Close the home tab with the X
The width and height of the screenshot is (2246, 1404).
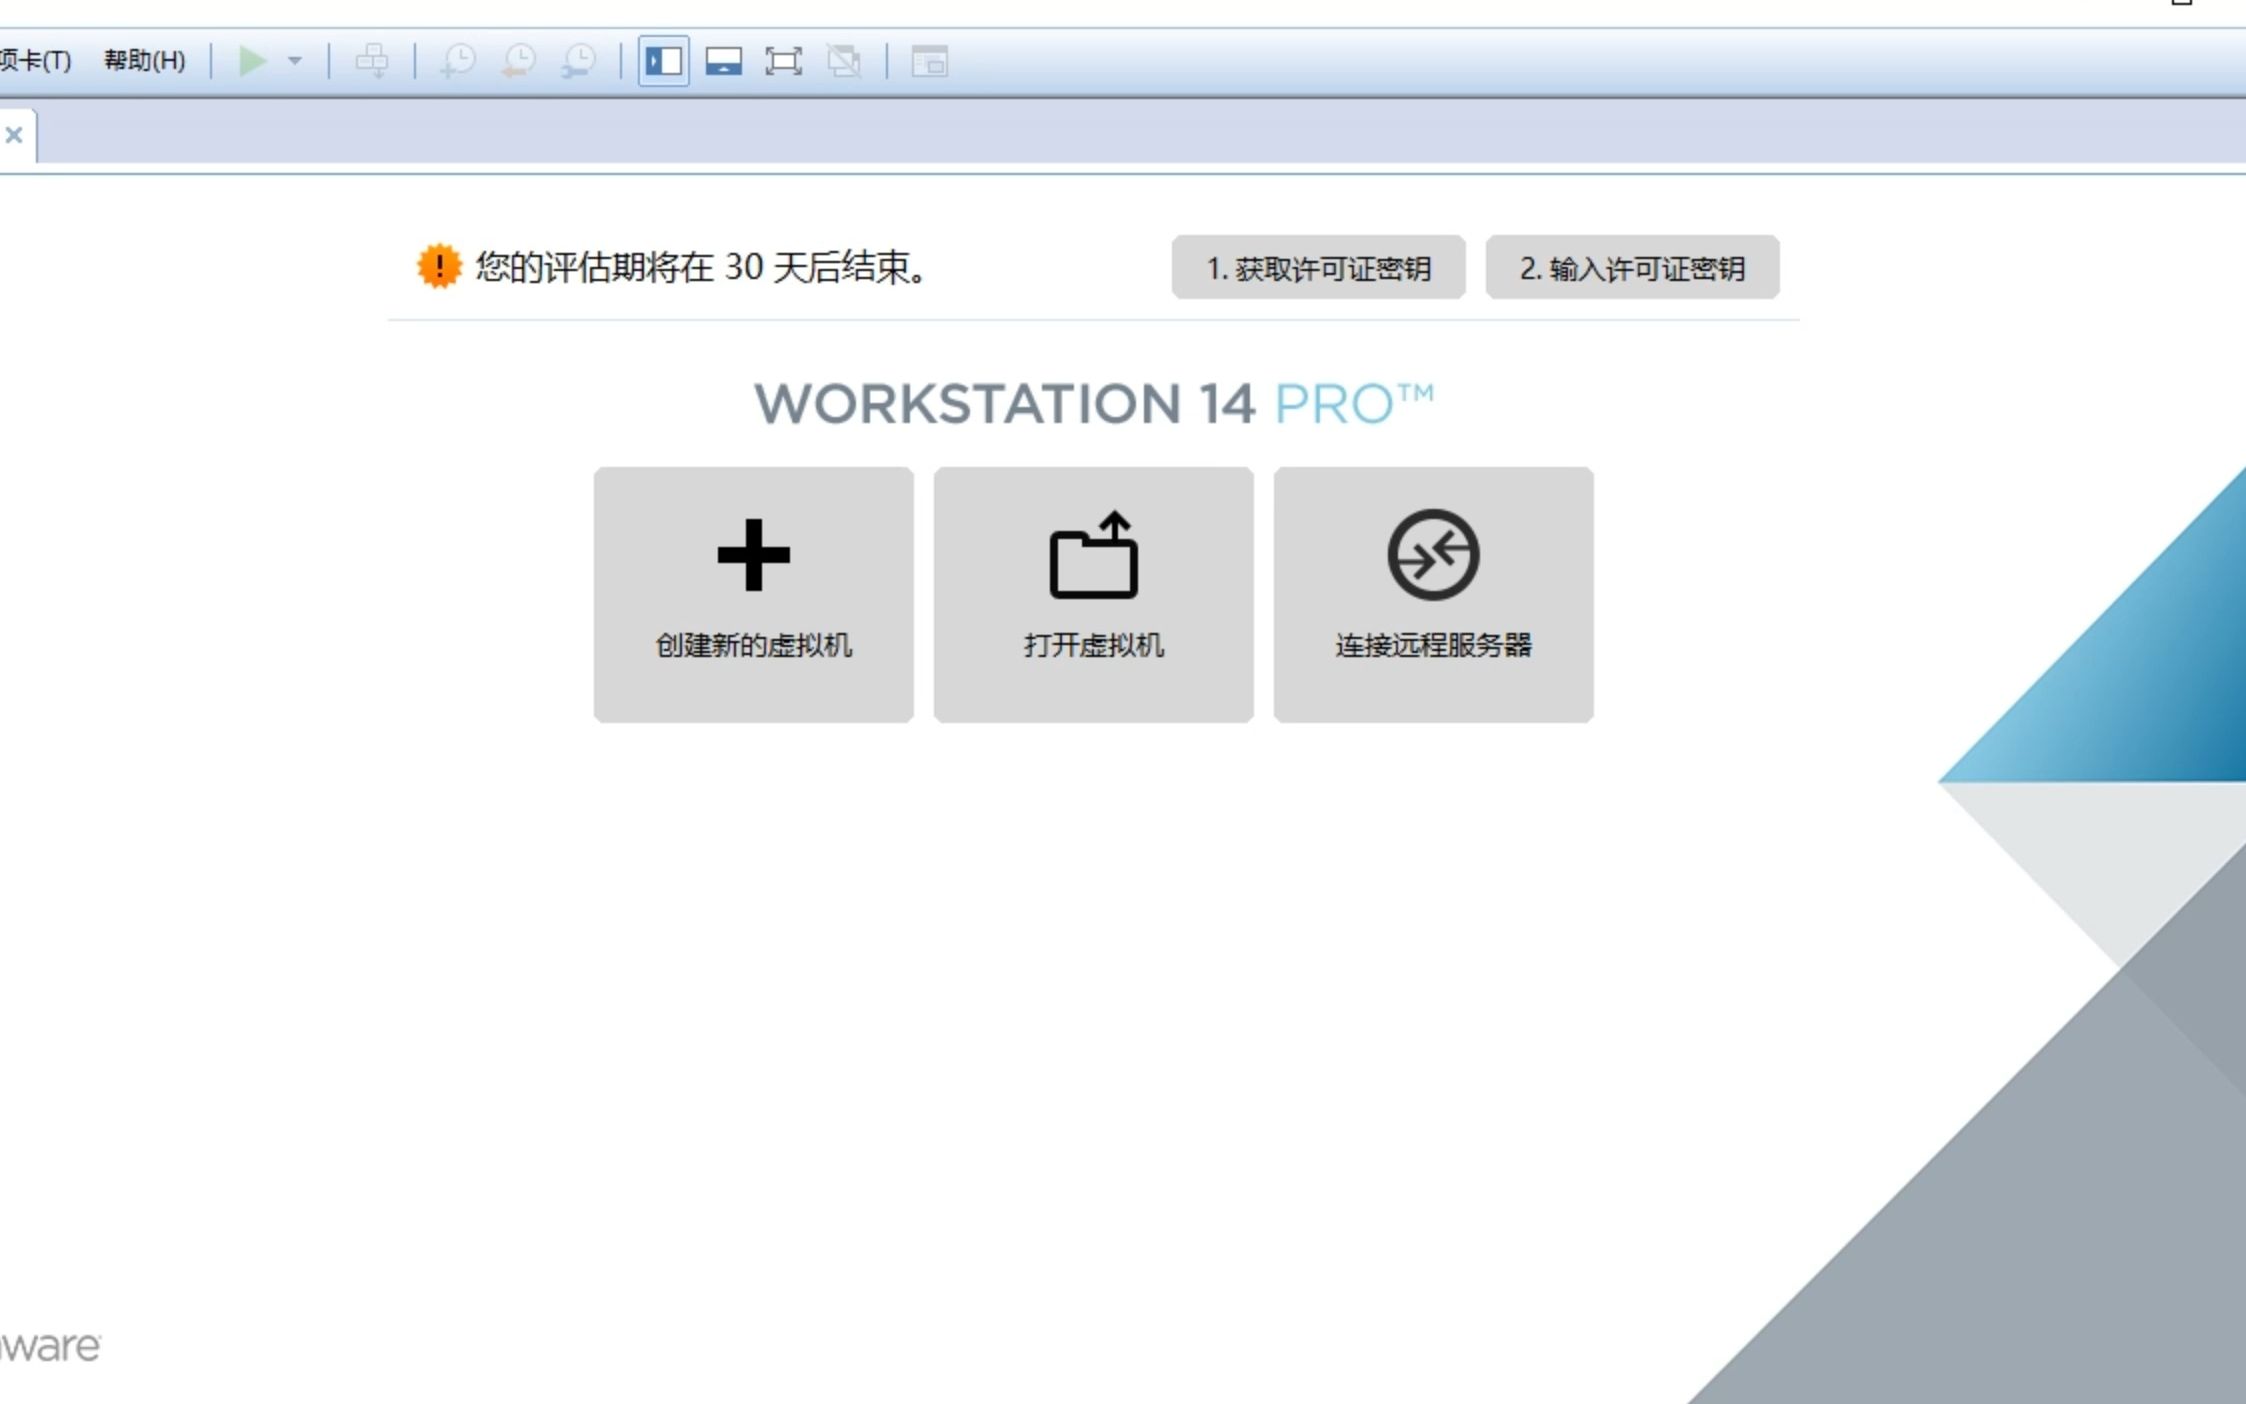(14, 135)
